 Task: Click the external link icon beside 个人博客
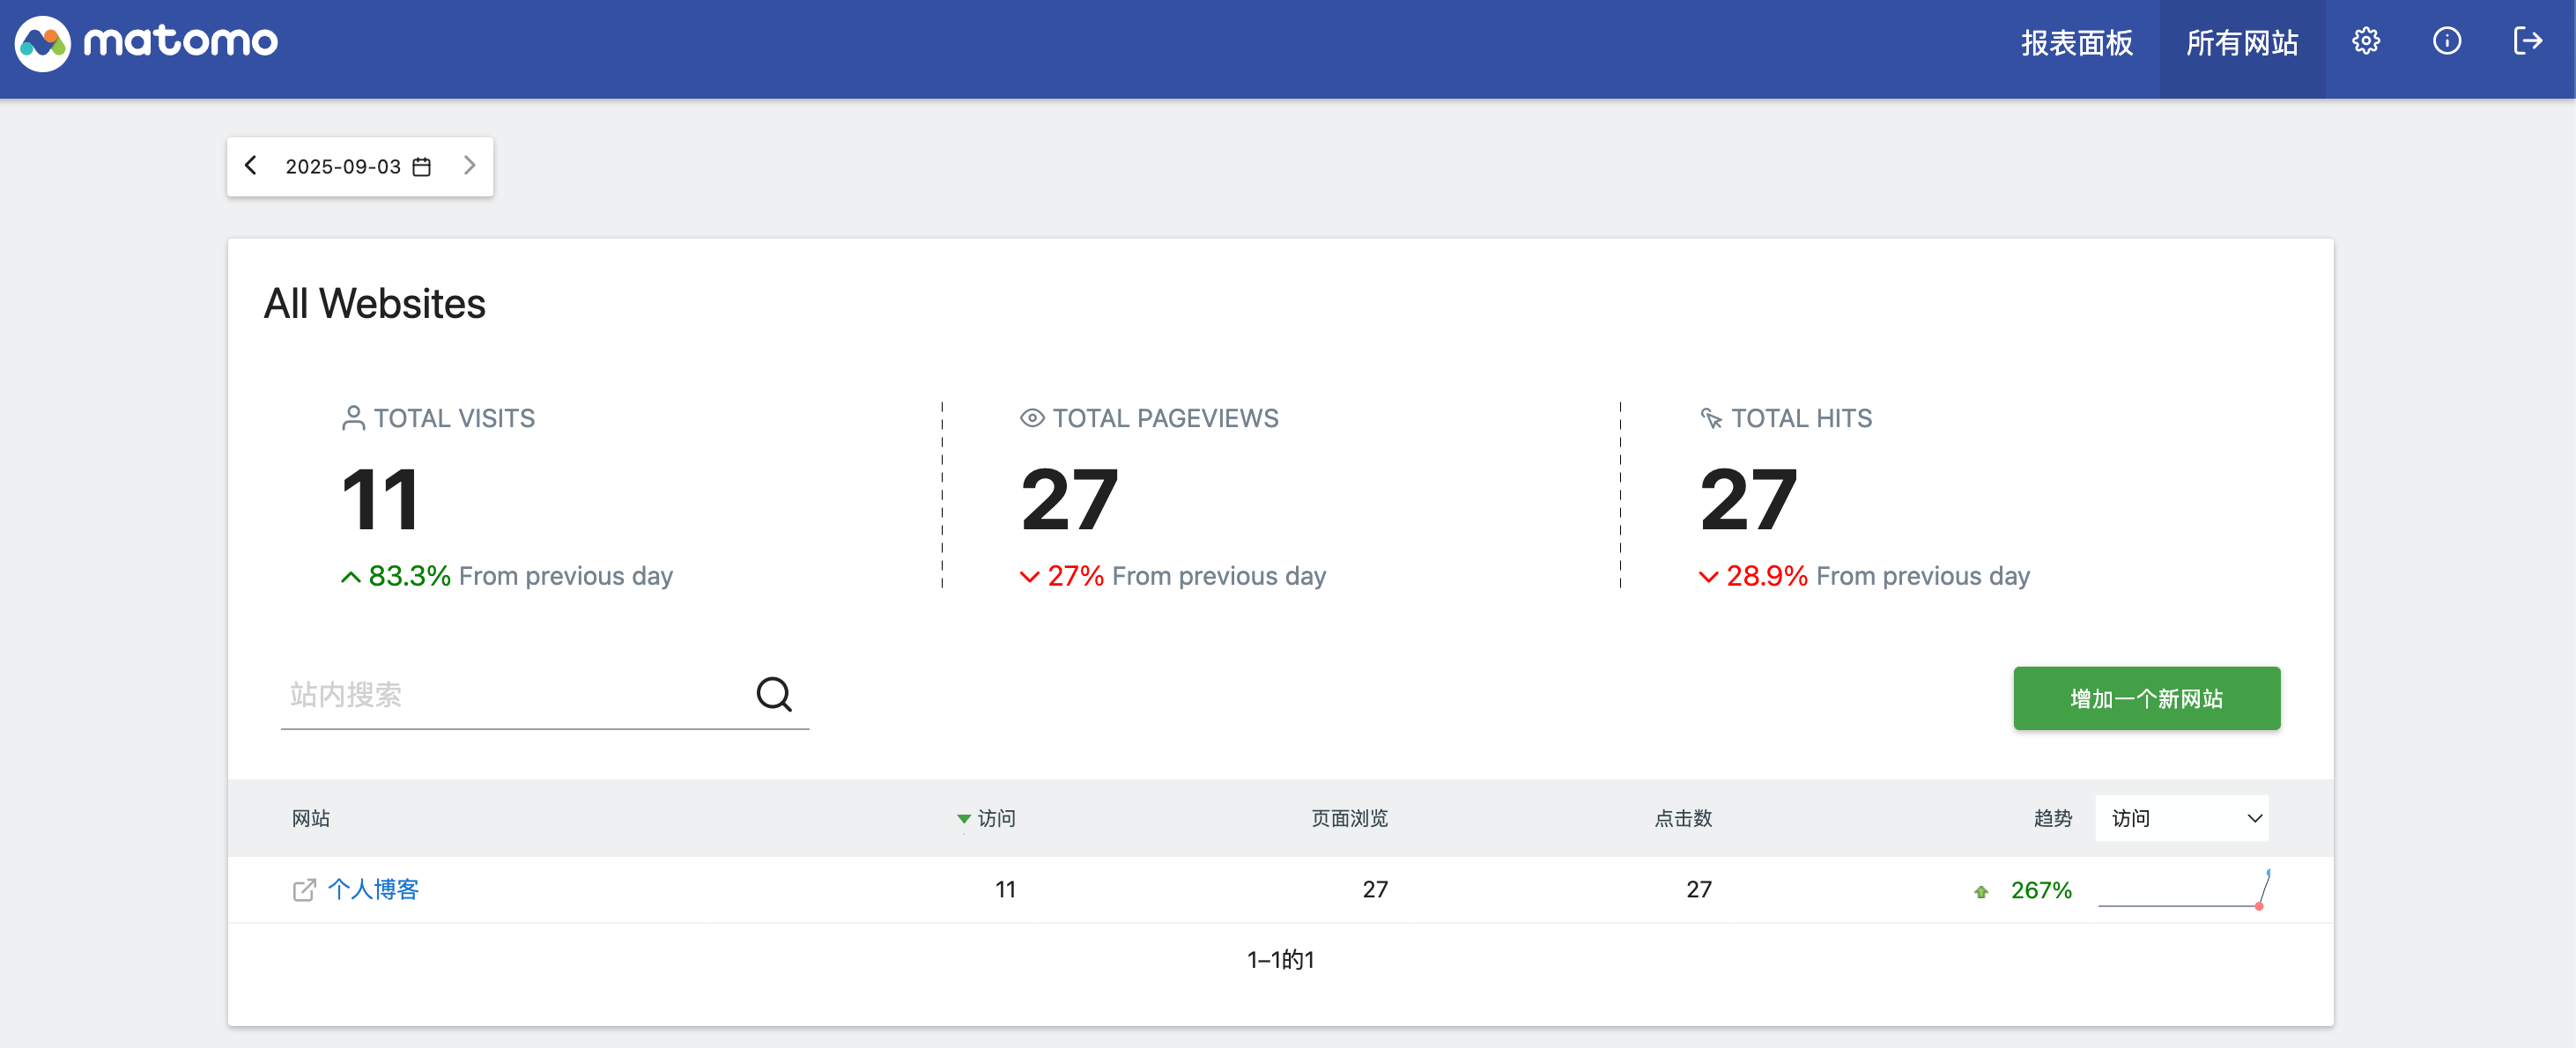pos(304,890)
